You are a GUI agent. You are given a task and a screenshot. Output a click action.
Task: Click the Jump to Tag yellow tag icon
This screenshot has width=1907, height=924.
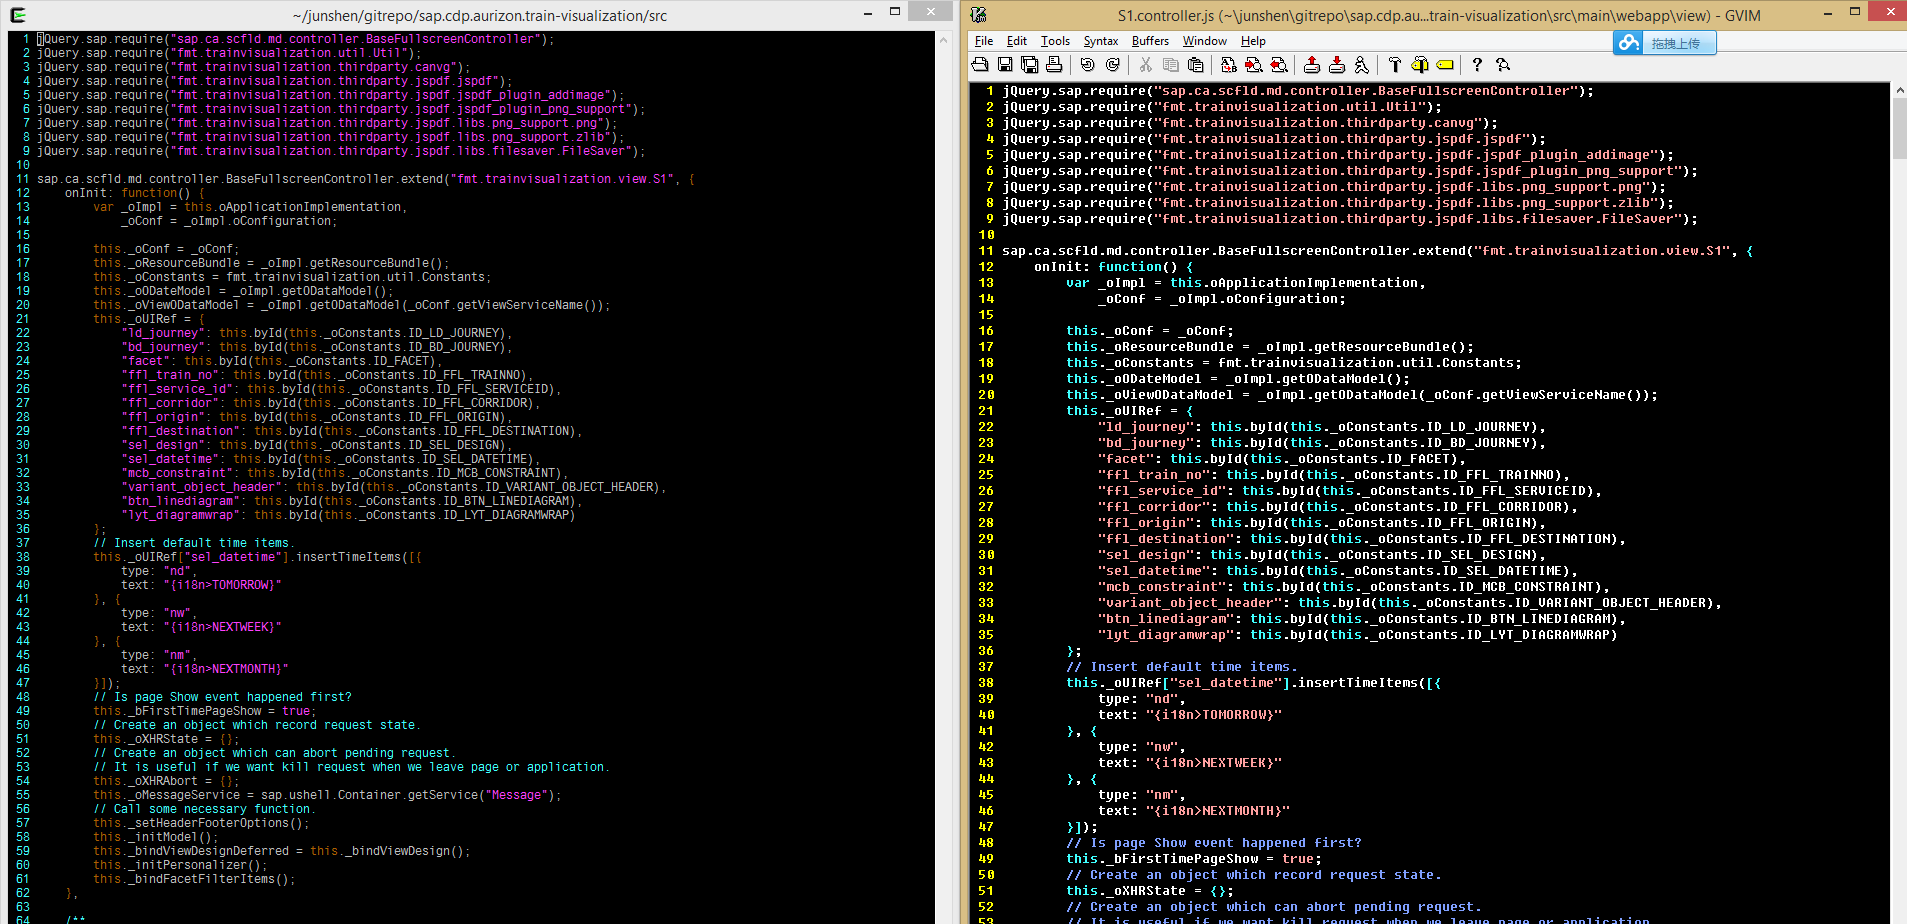(x=1444, y=65)
